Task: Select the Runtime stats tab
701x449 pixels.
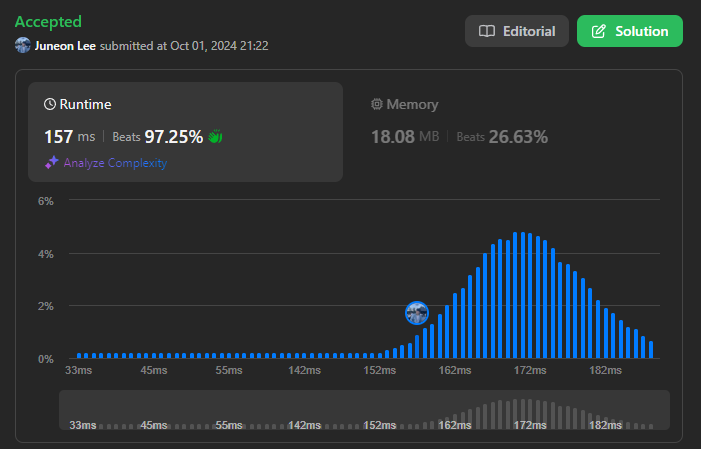Action: tap(186, 132)
